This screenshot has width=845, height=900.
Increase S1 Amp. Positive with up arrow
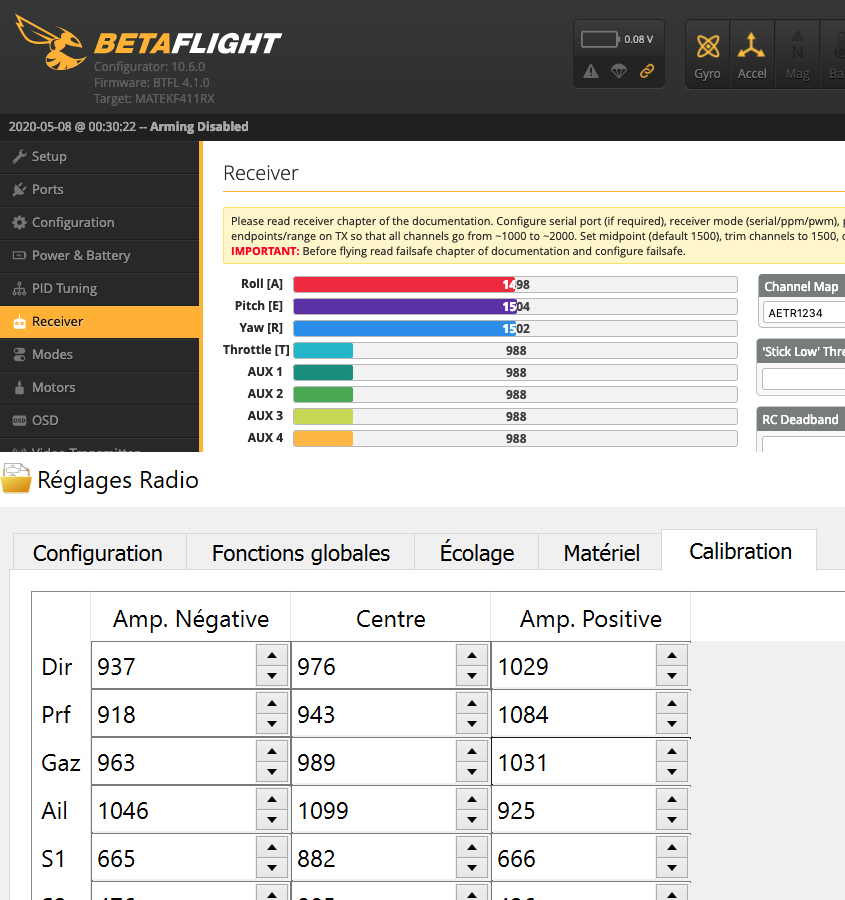click(672, 848)
